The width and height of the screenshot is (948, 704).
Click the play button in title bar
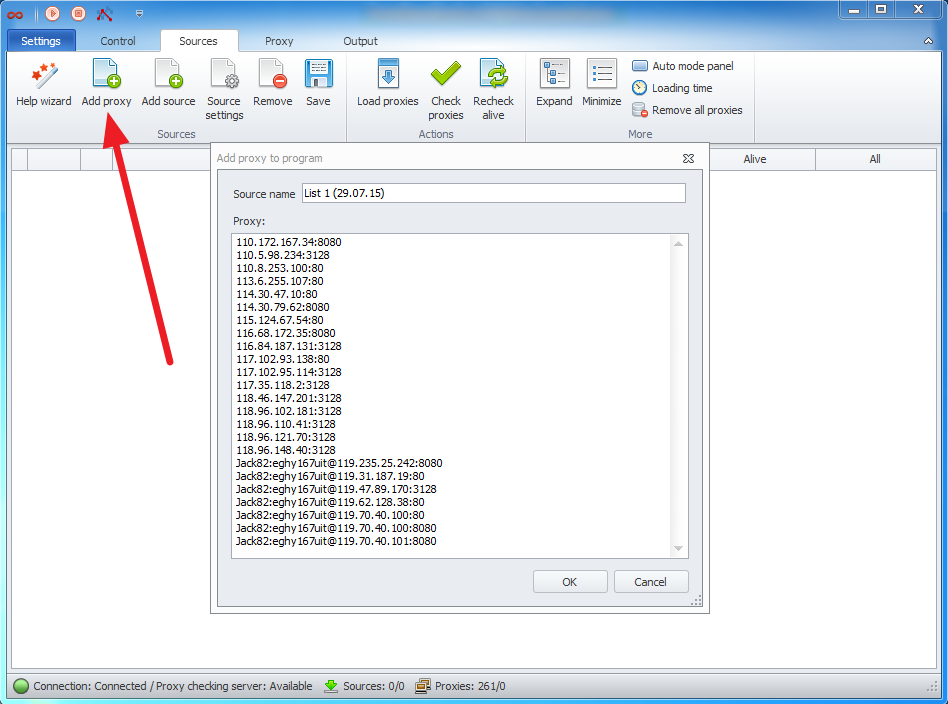(x=53, y=13)
